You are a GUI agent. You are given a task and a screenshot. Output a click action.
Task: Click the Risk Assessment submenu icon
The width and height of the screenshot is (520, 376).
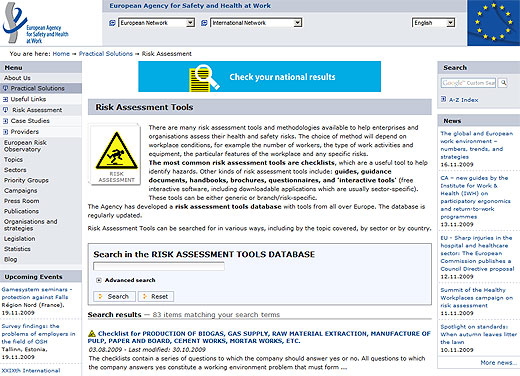5,110
